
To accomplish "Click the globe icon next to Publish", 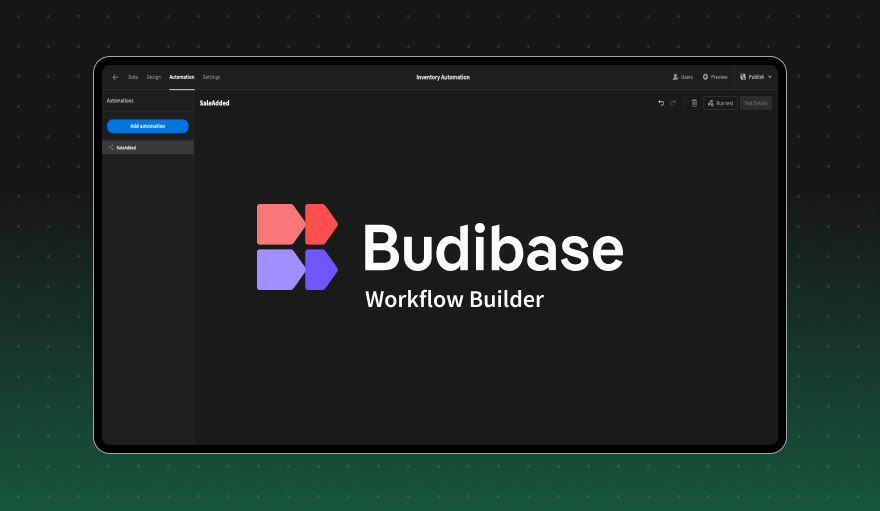I will pos(743,77).
